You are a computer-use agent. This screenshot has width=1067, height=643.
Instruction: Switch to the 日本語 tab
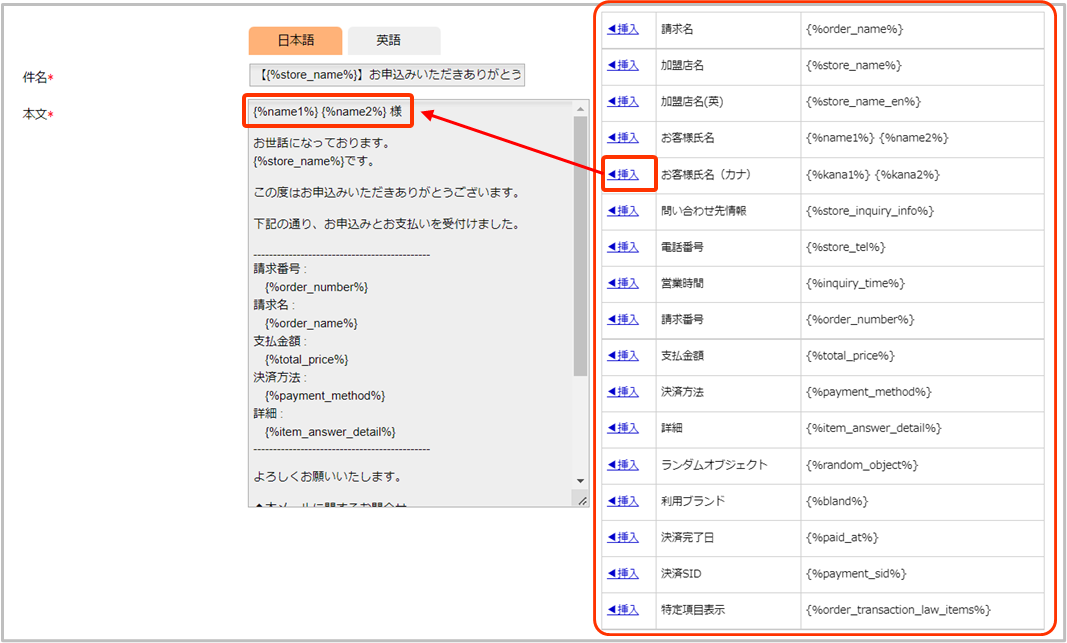295,40
